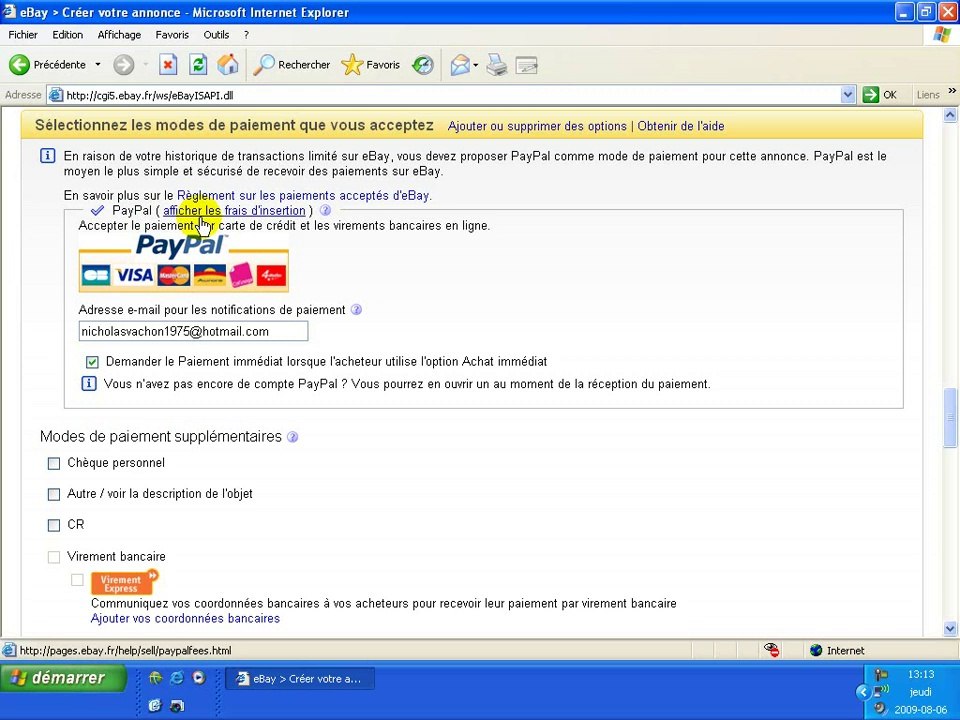Open the Favoris menu
This screenshot has width=960, height=720.
coord(172,35)
